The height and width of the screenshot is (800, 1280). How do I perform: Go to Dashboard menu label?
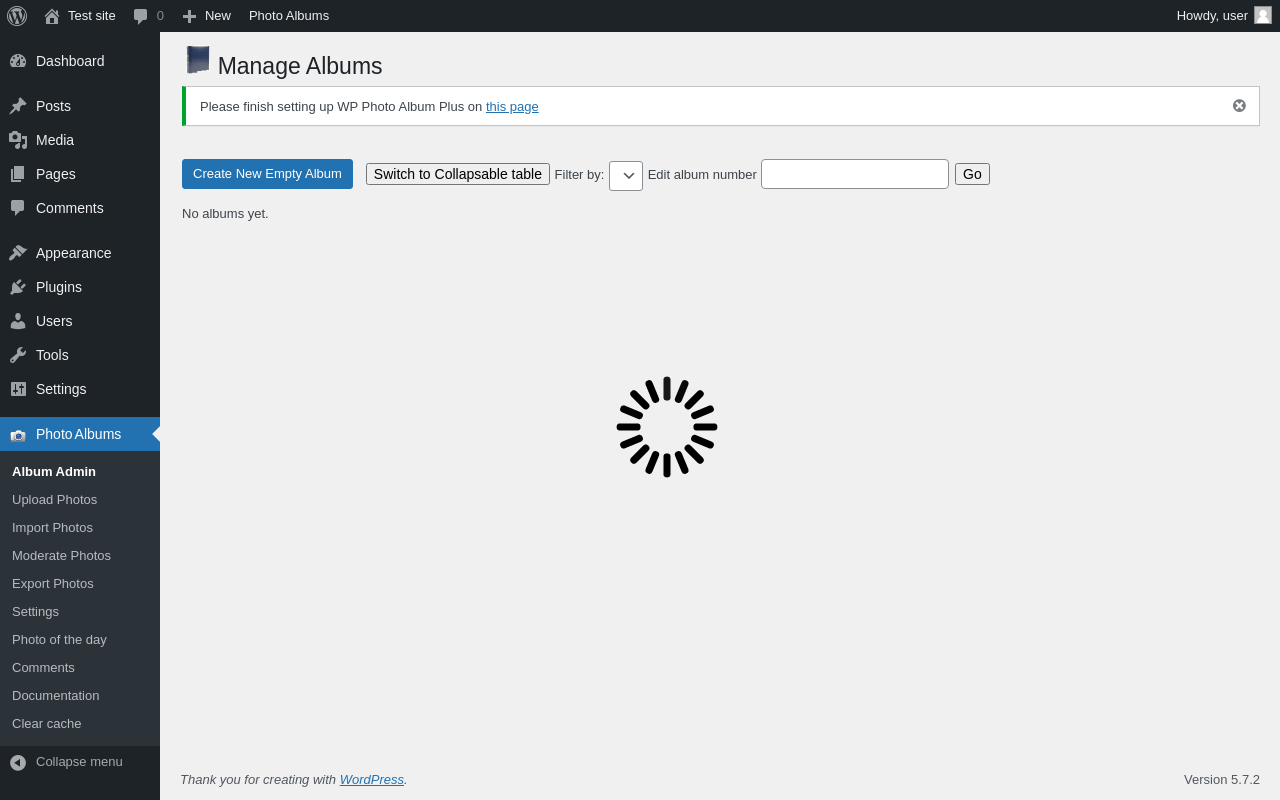tap(70, 61)
